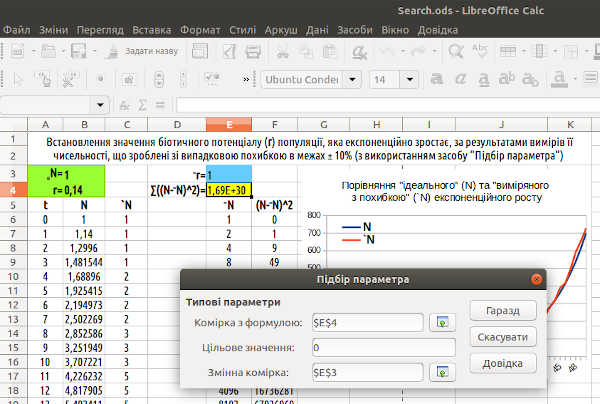This screenshot has width=600, height=404.
Task: Toggle form control wizards tools icon
Action: 70,79
